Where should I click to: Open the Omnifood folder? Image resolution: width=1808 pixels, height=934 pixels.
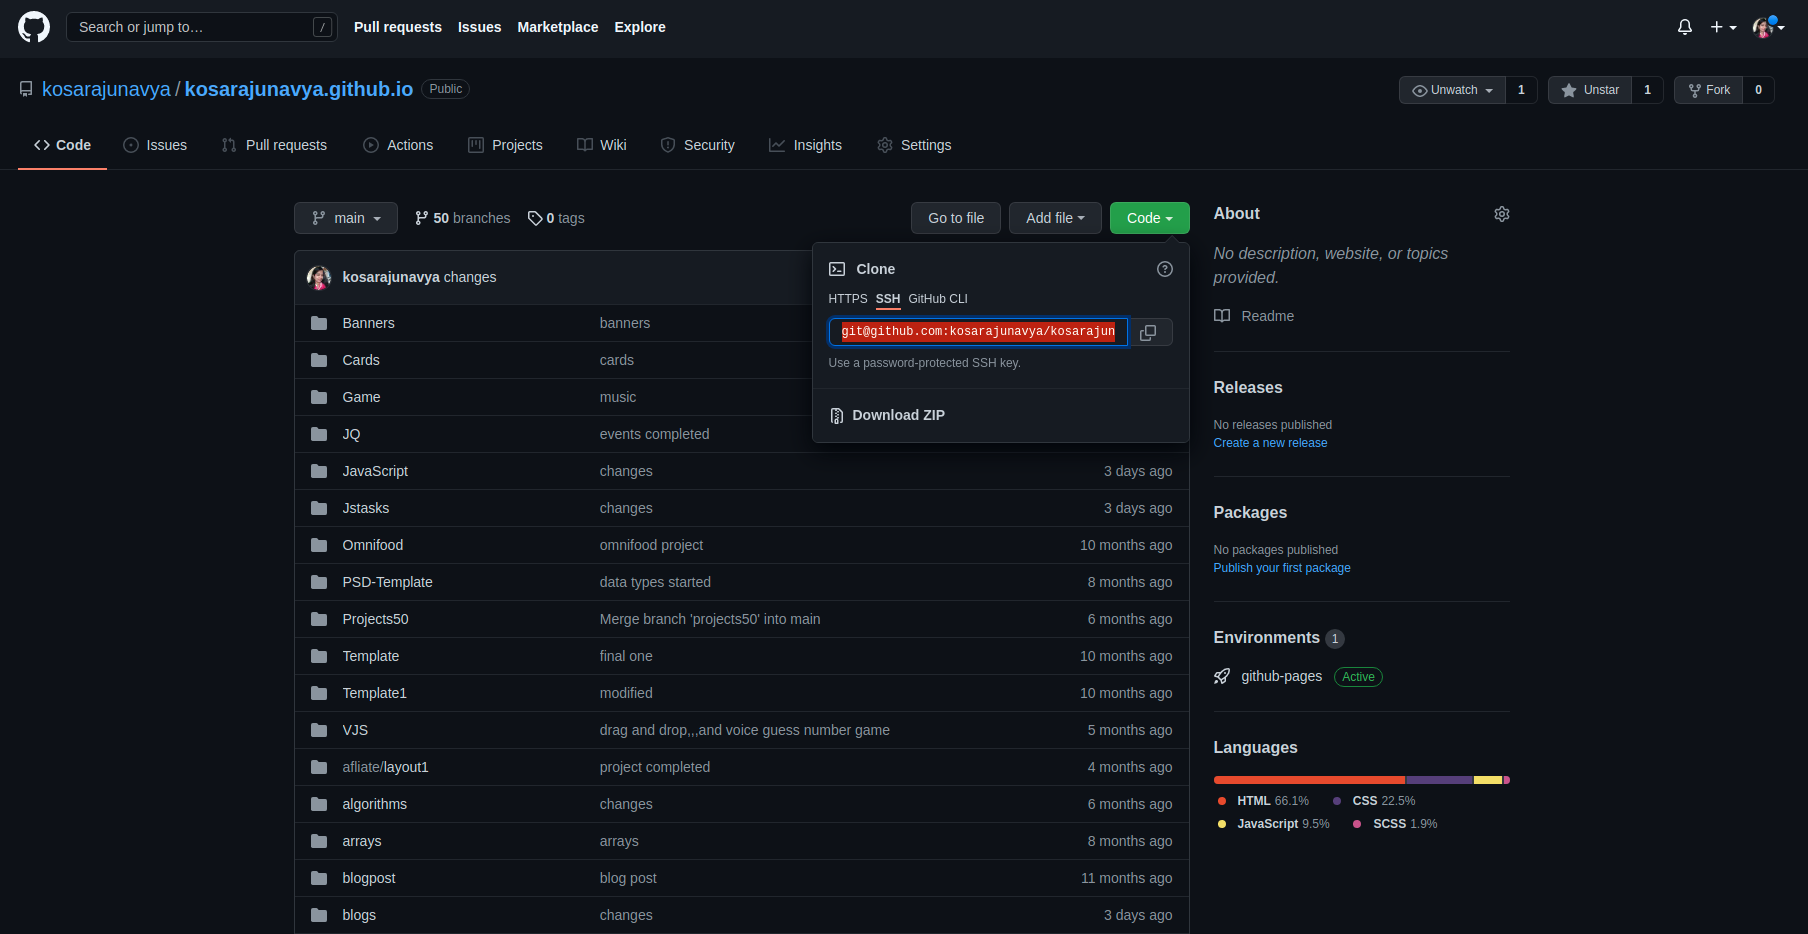coord(372,545)
